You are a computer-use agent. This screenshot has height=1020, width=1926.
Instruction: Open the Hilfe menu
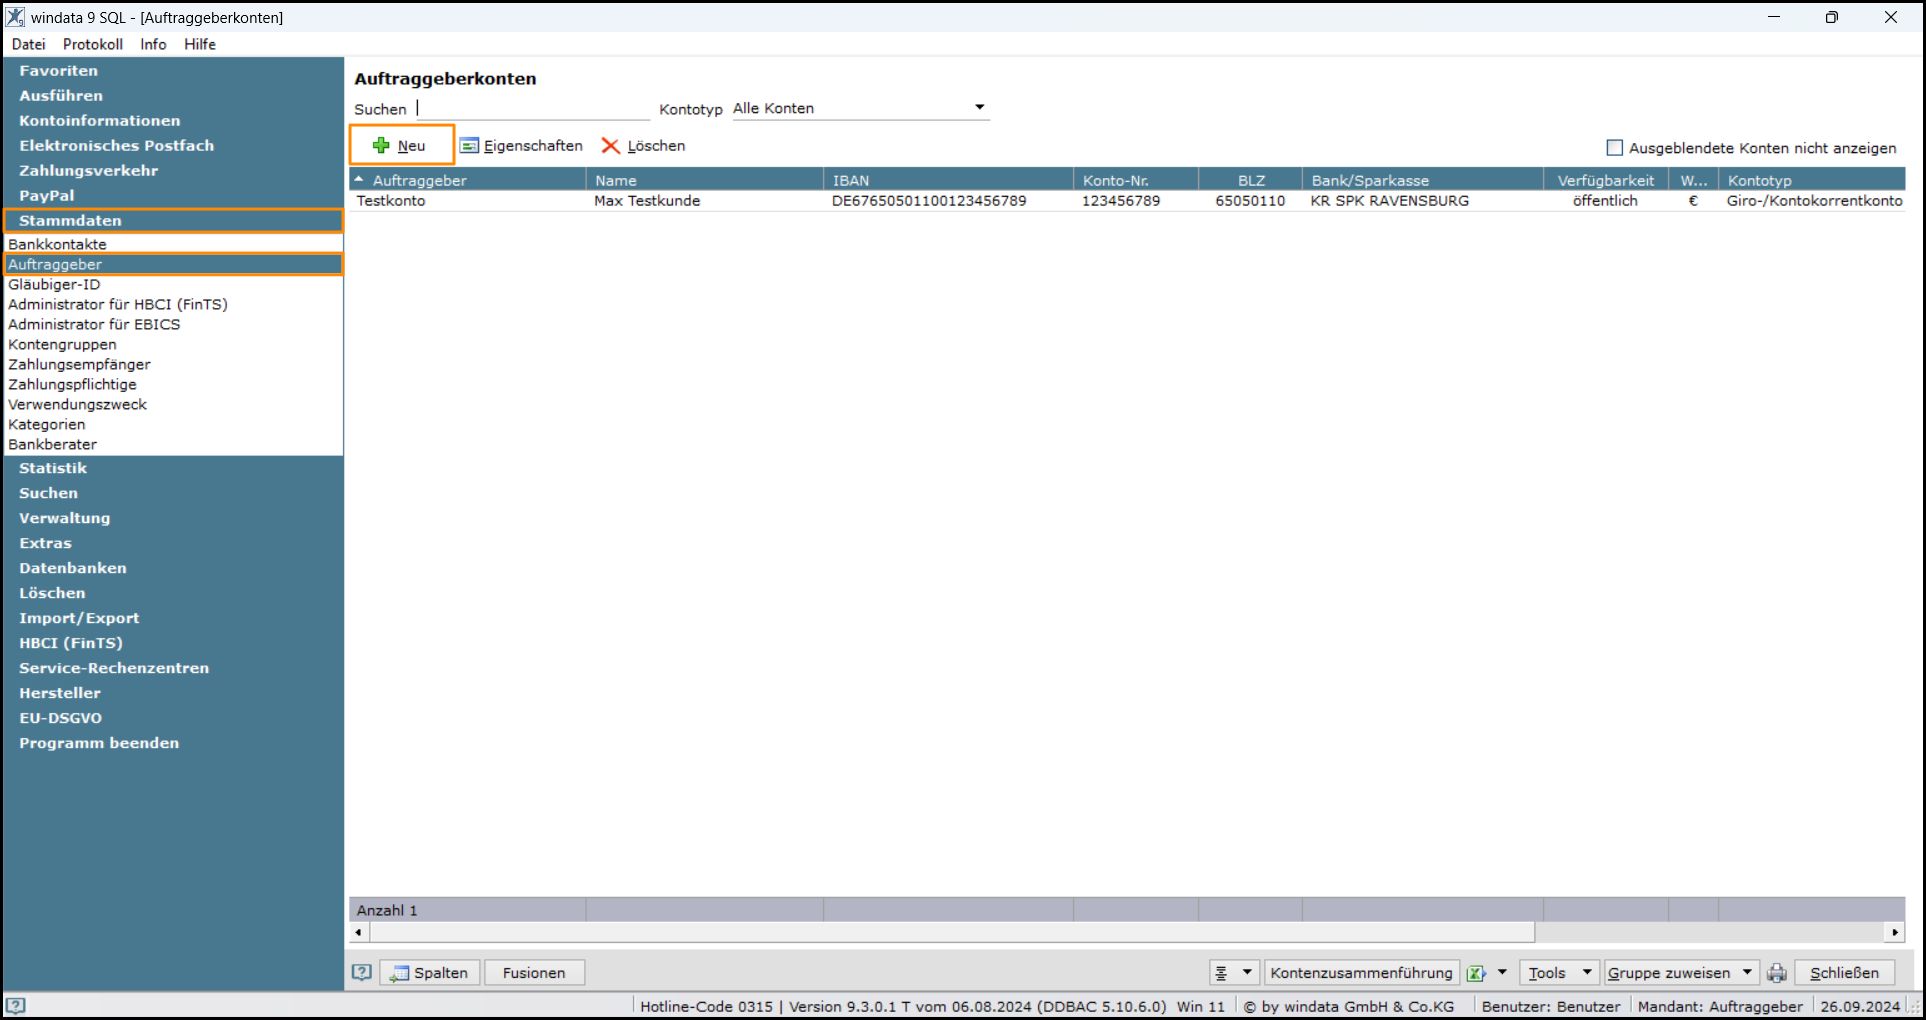[199, 44]
